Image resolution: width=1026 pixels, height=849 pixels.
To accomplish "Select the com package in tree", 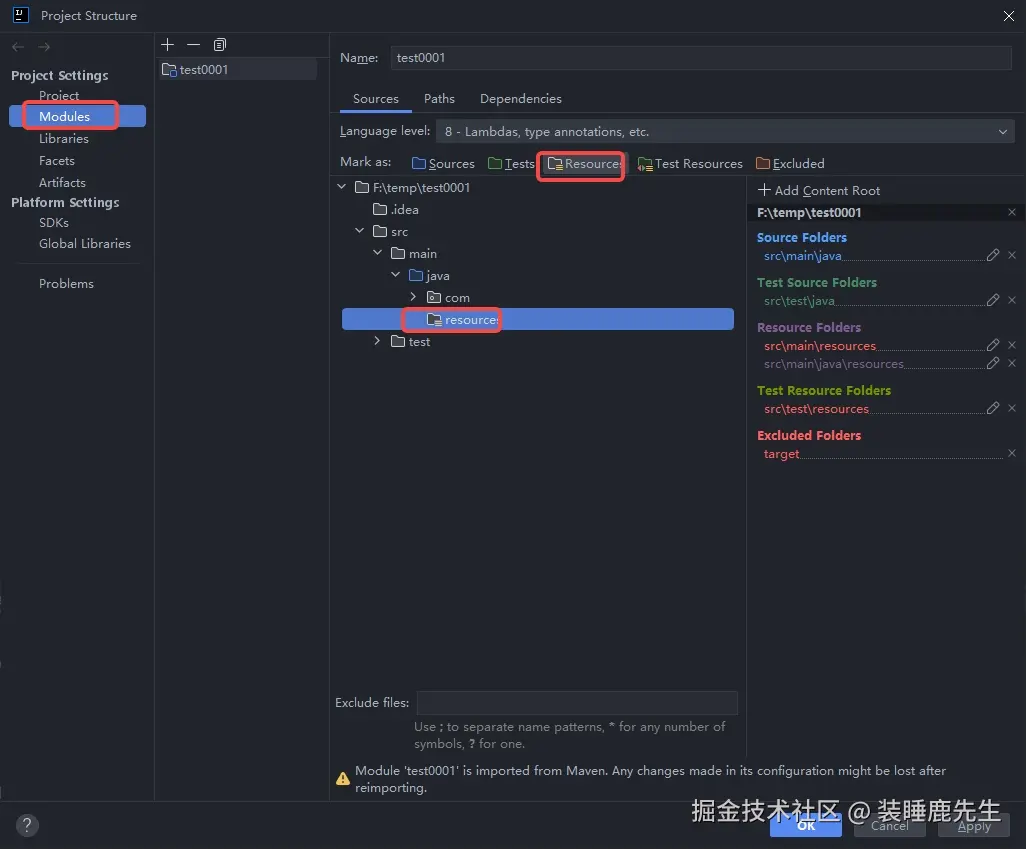I will pyautogui.click(x=448, y=297).
